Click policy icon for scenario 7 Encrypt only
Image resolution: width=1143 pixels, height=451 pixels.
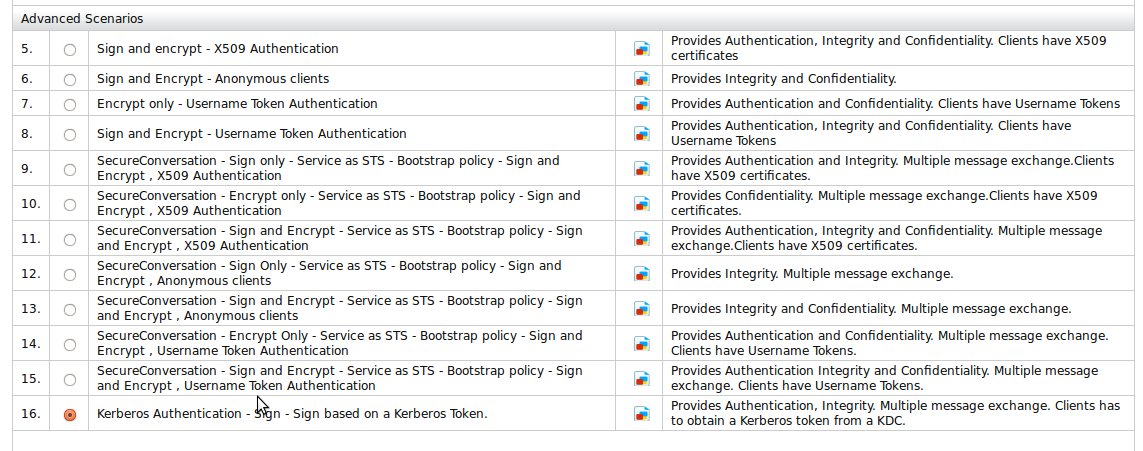tap(642, 104)
